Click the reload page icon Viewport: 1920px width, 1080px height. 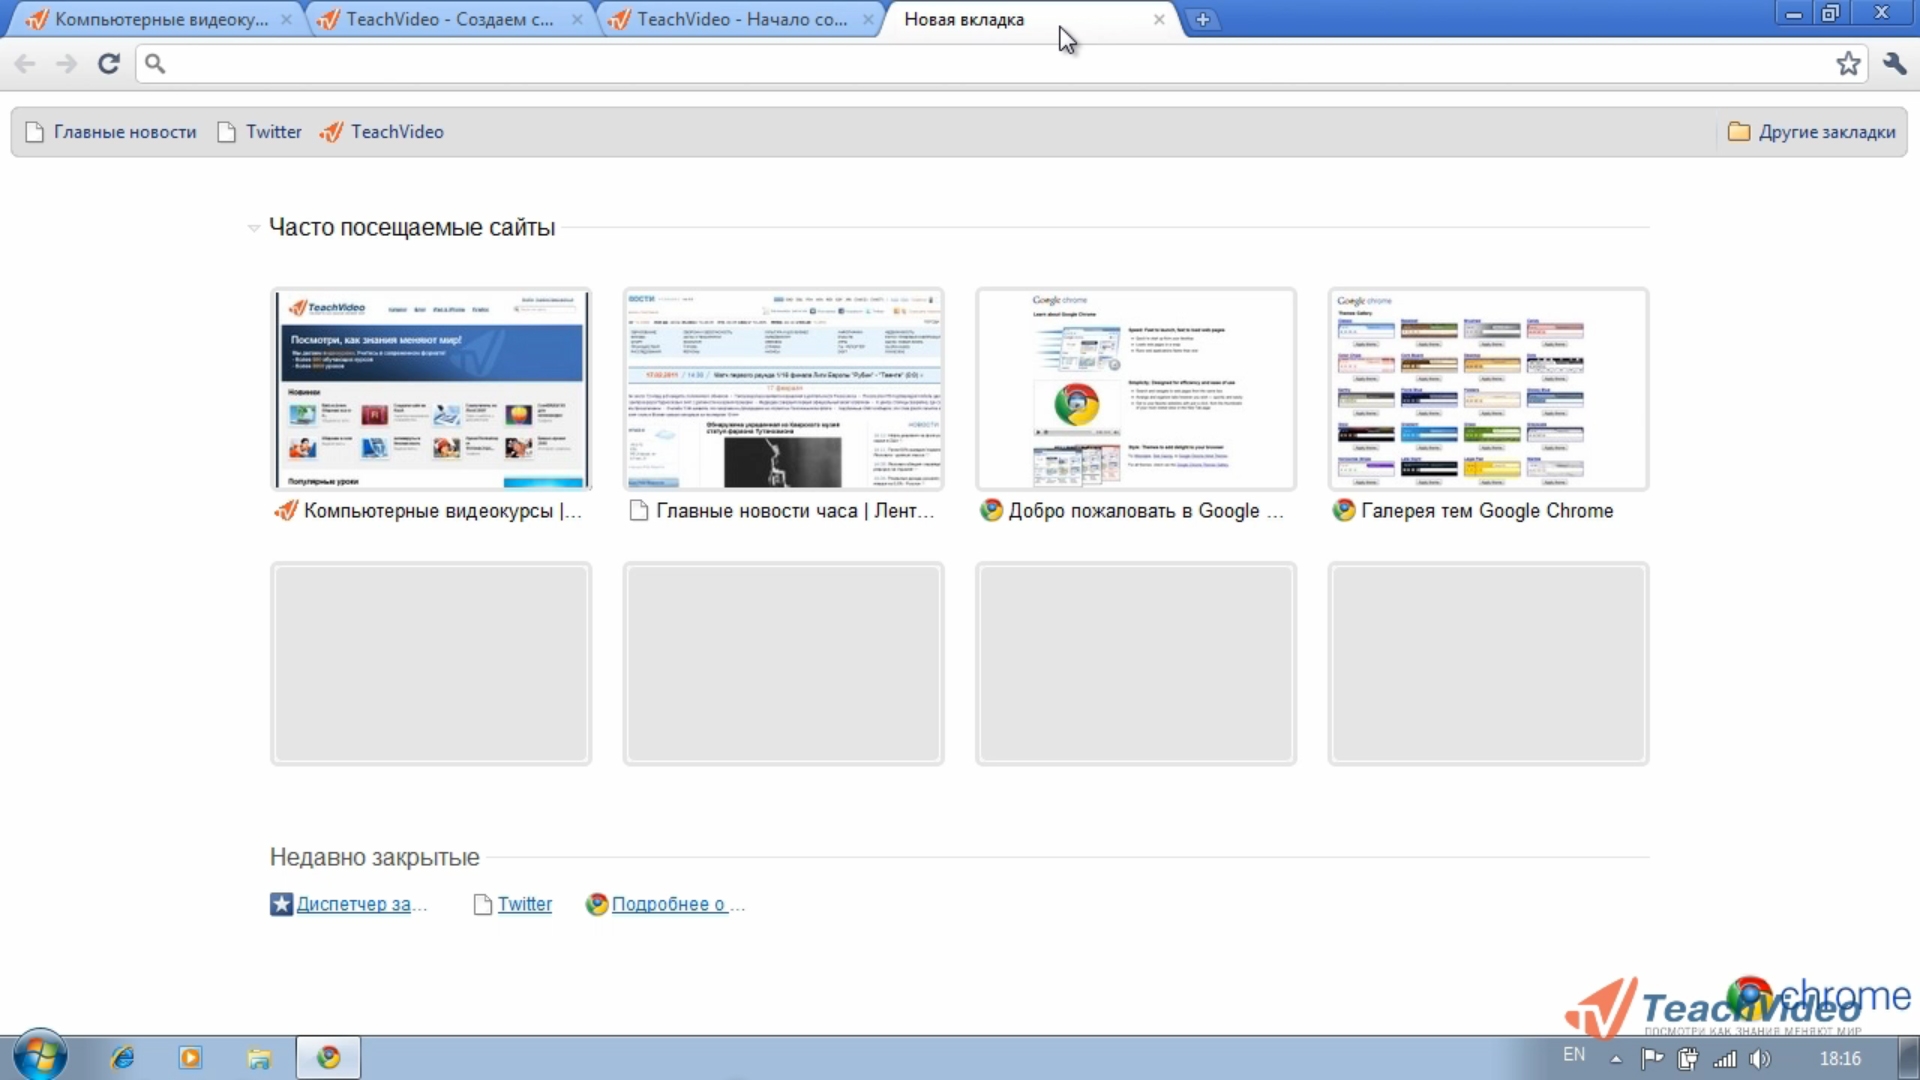108,64
